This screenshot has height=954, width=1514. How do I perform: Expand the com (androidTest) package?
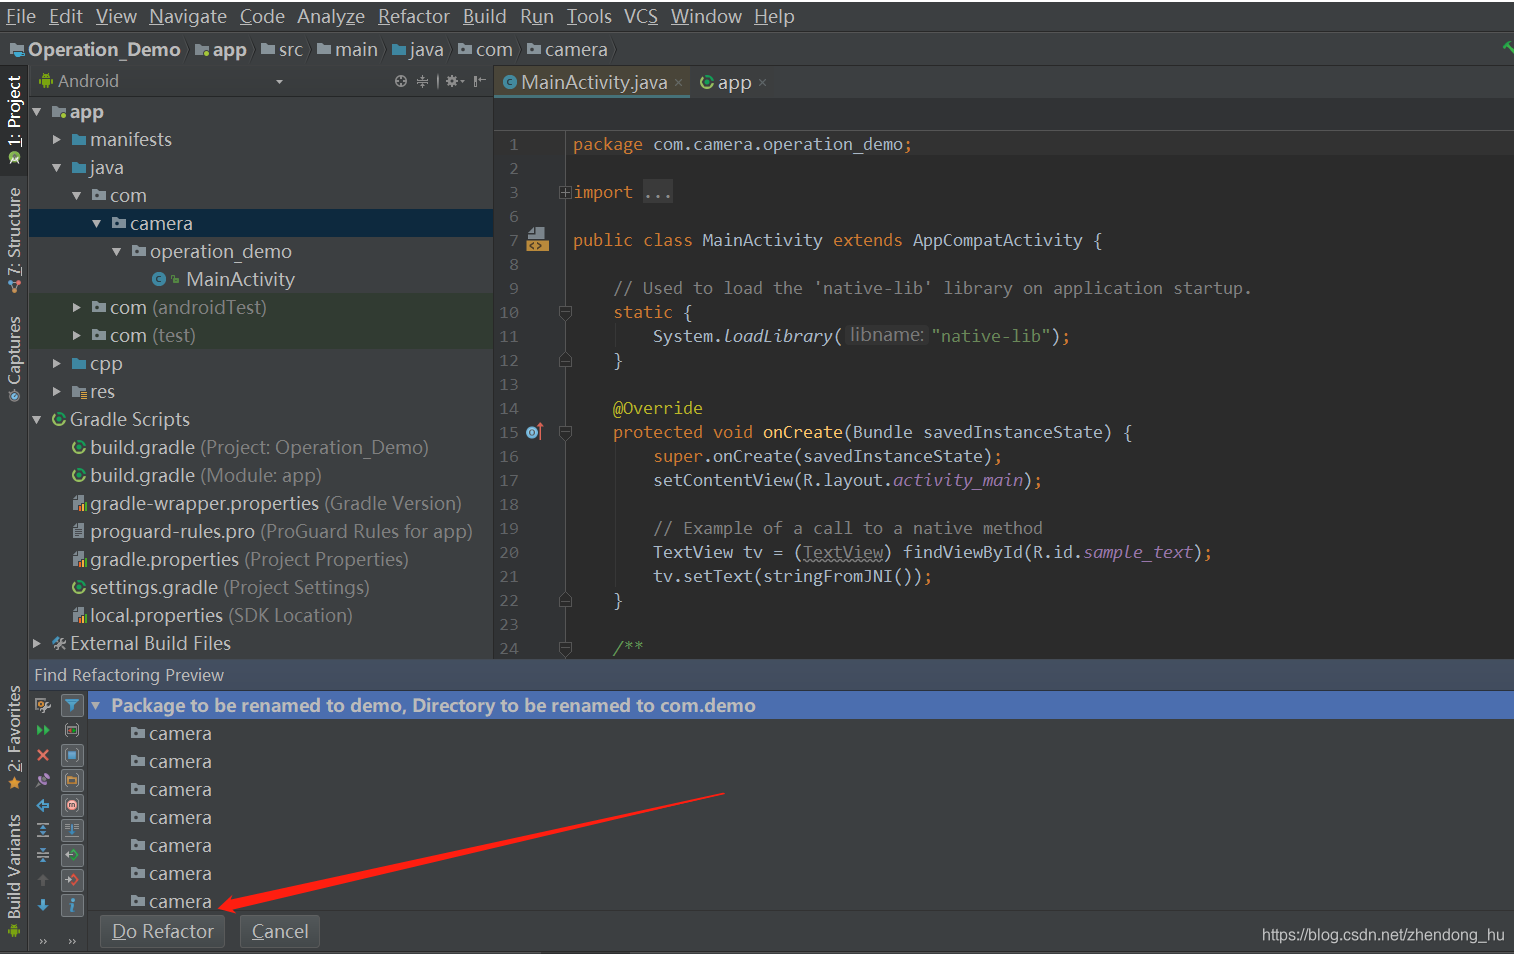[x=77, y=308]
